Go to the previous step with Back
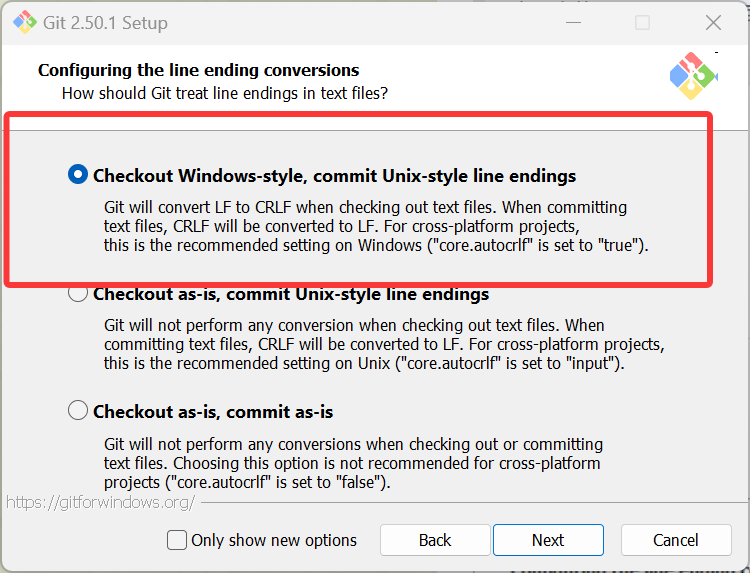The width and height of the screenshot is (750, 573). tap(435, 540)
